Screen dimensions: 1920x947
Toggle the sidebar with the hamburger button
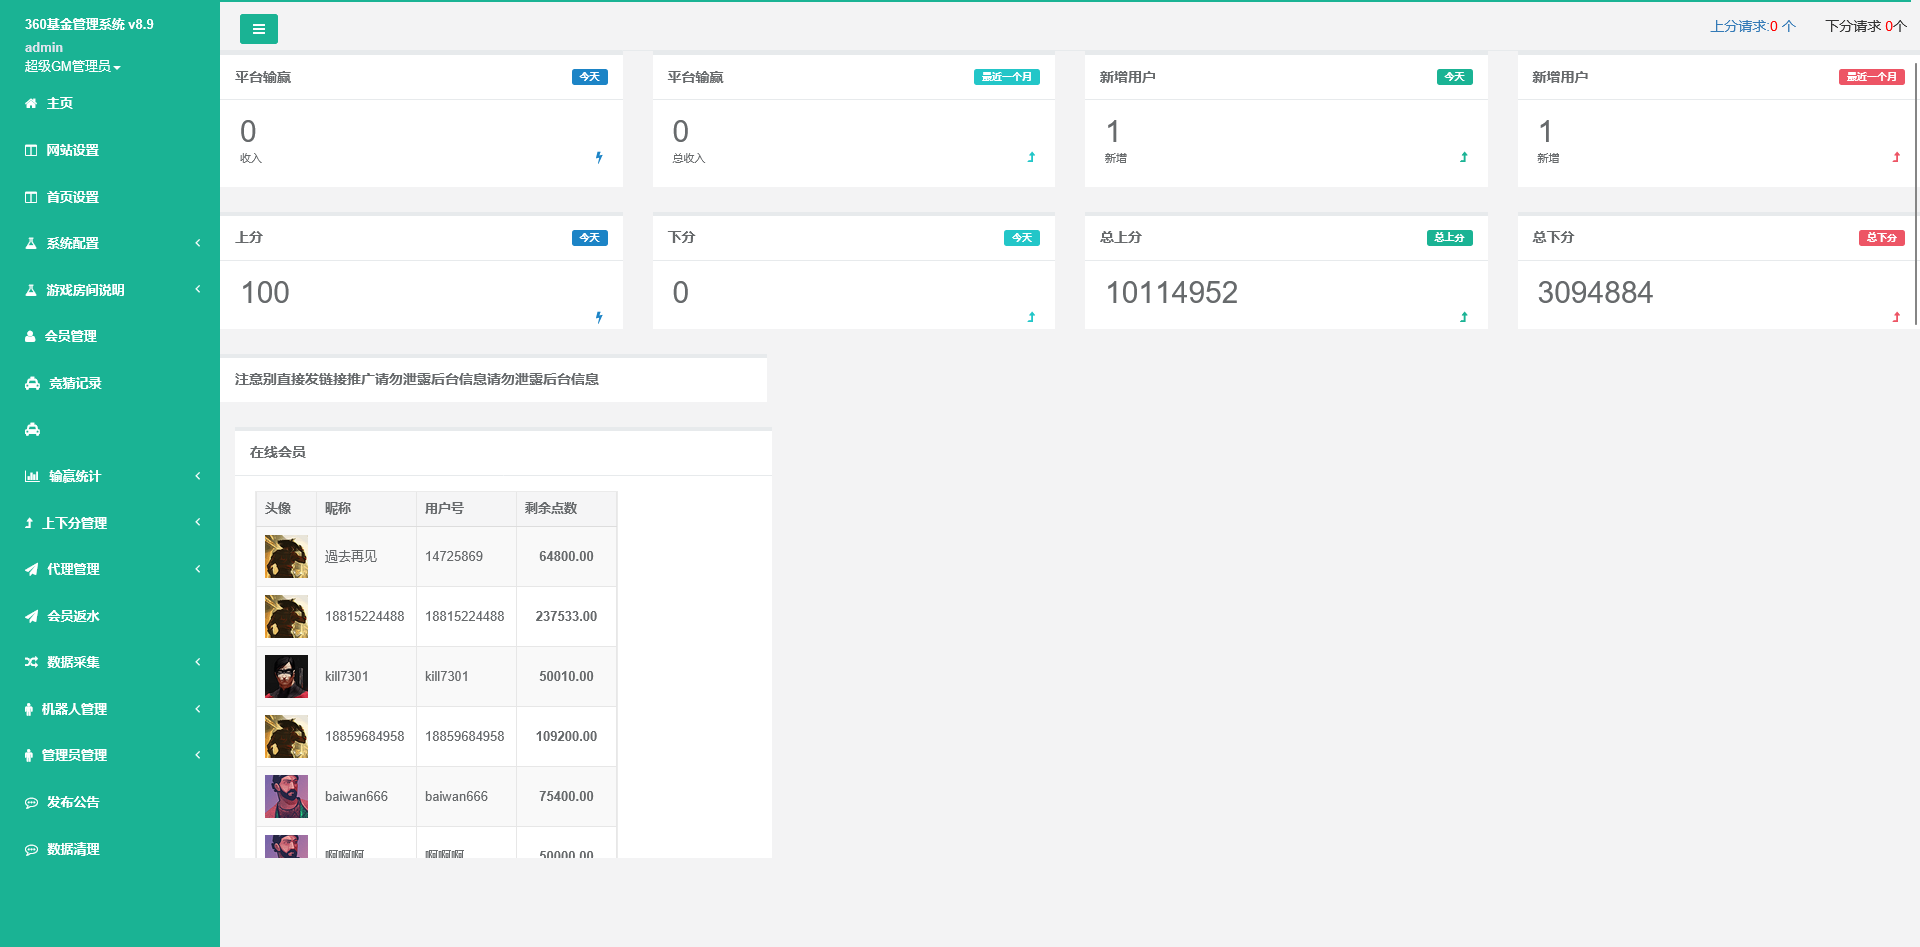click(258, 29)
